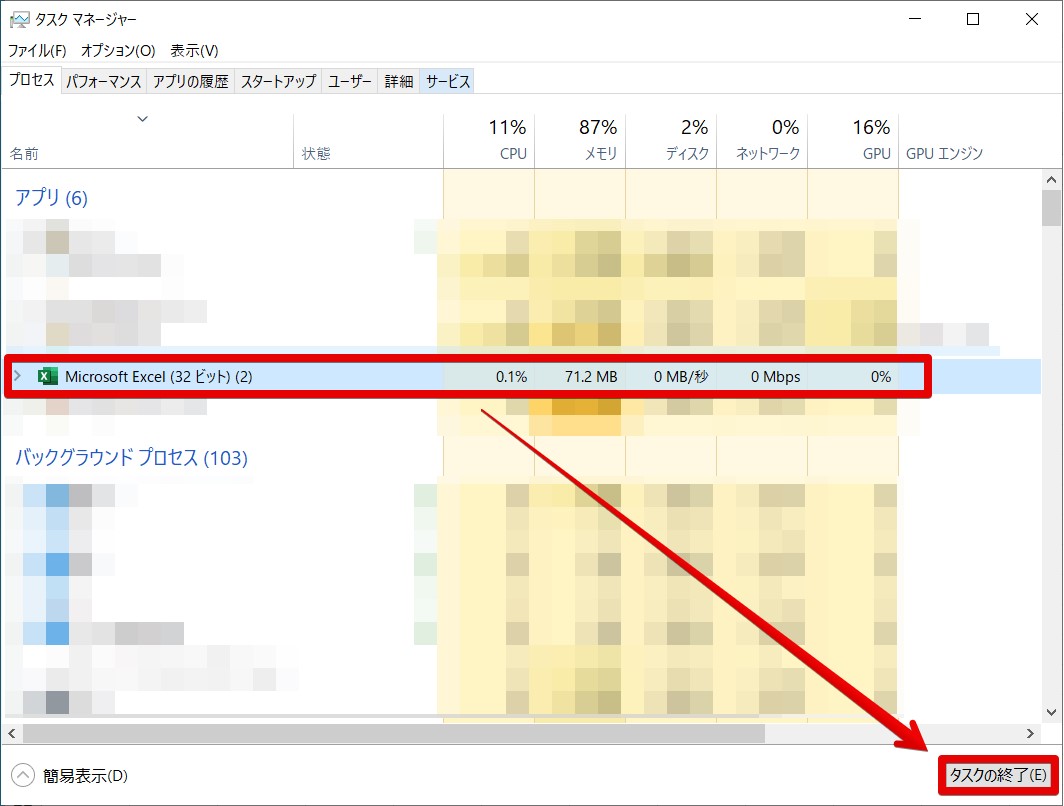Switch to the アプリの履歴 tab

point(191,81)
